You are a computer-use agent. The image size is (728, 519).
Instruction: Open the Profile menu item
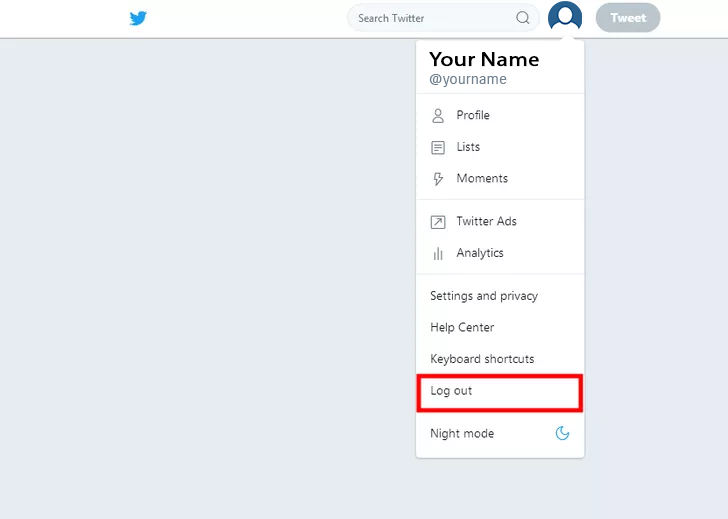(500, 115)
